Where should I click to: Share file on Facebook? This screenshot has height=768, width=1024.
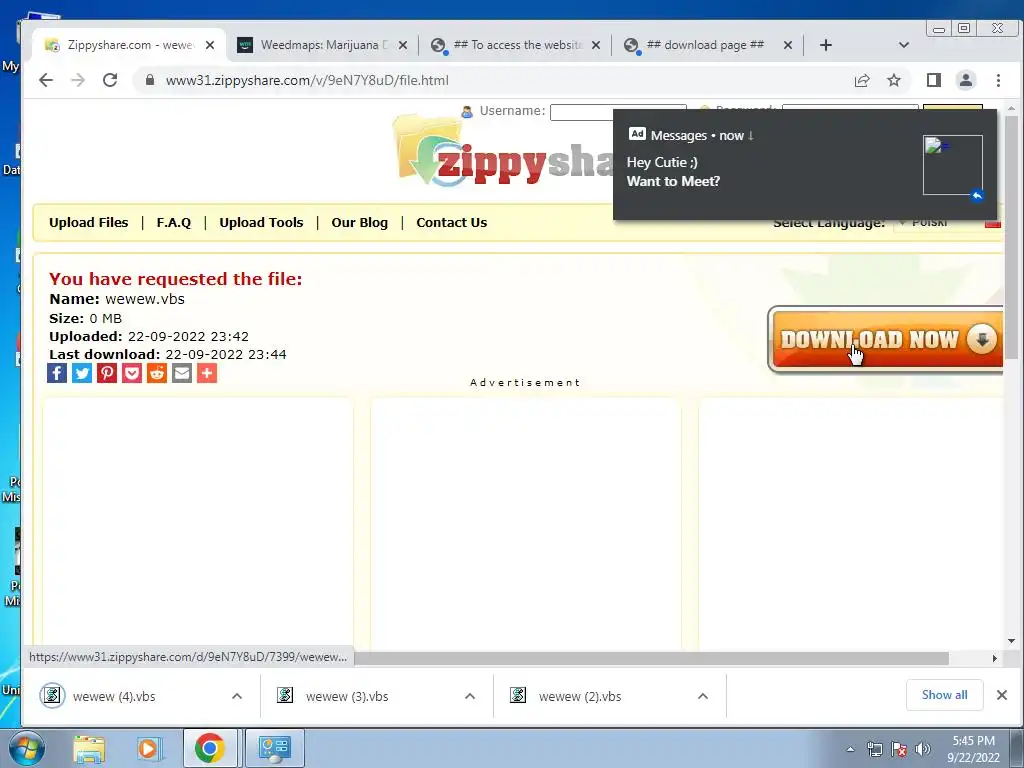point(57,373)
